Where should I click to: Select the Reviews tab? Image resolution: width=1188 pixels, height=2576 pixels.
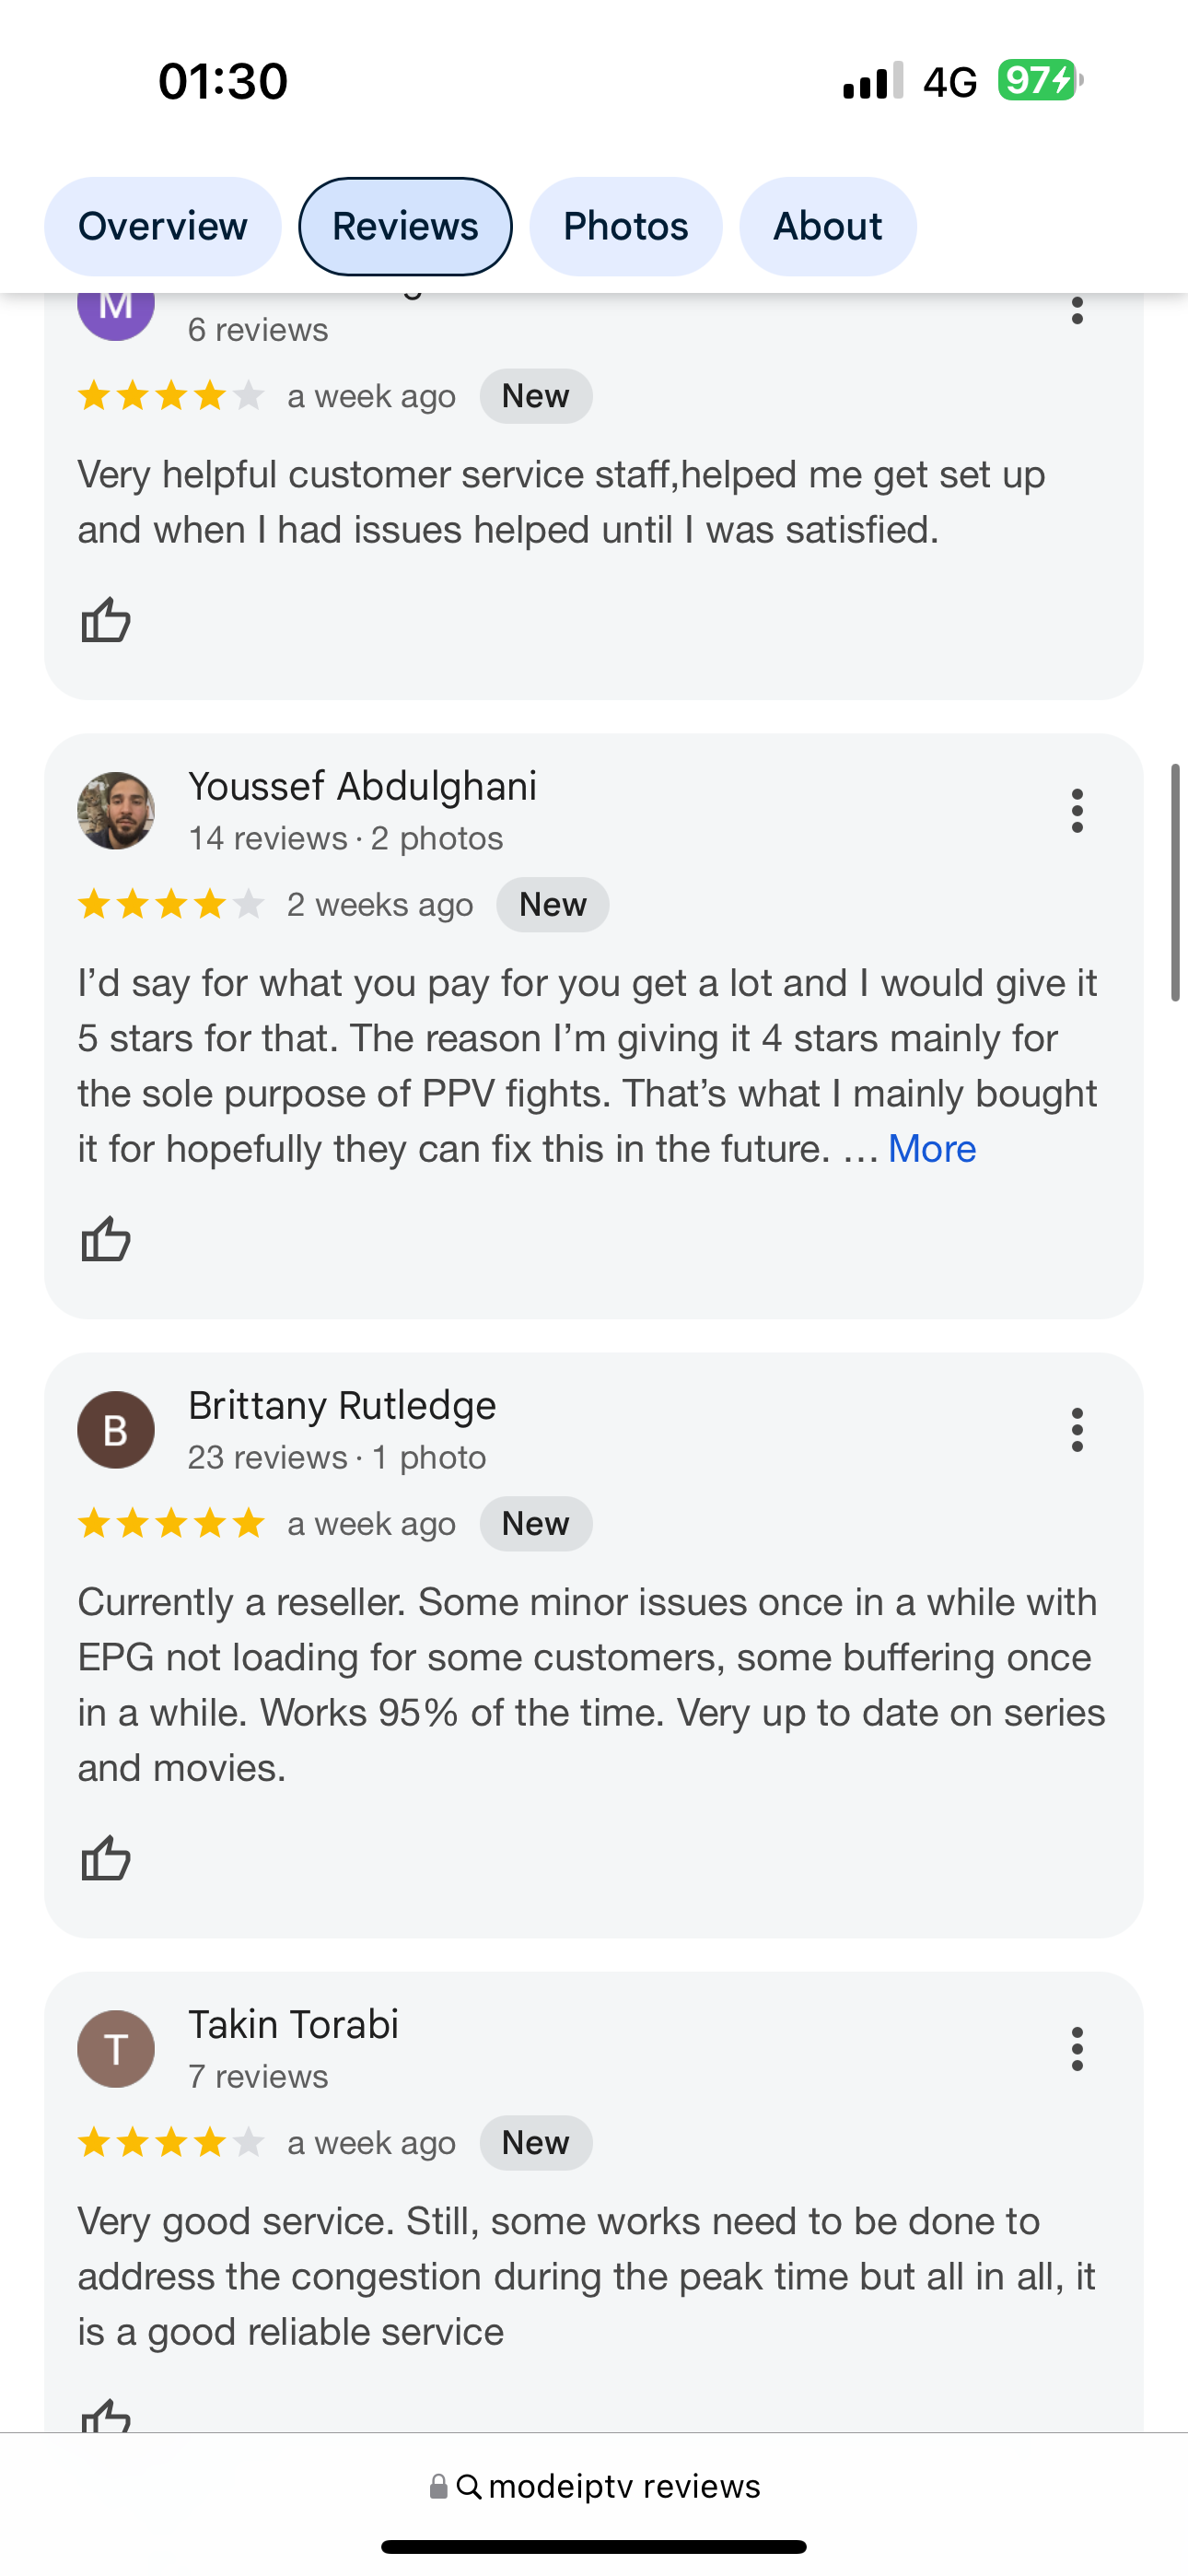click(x=405, y=227)
